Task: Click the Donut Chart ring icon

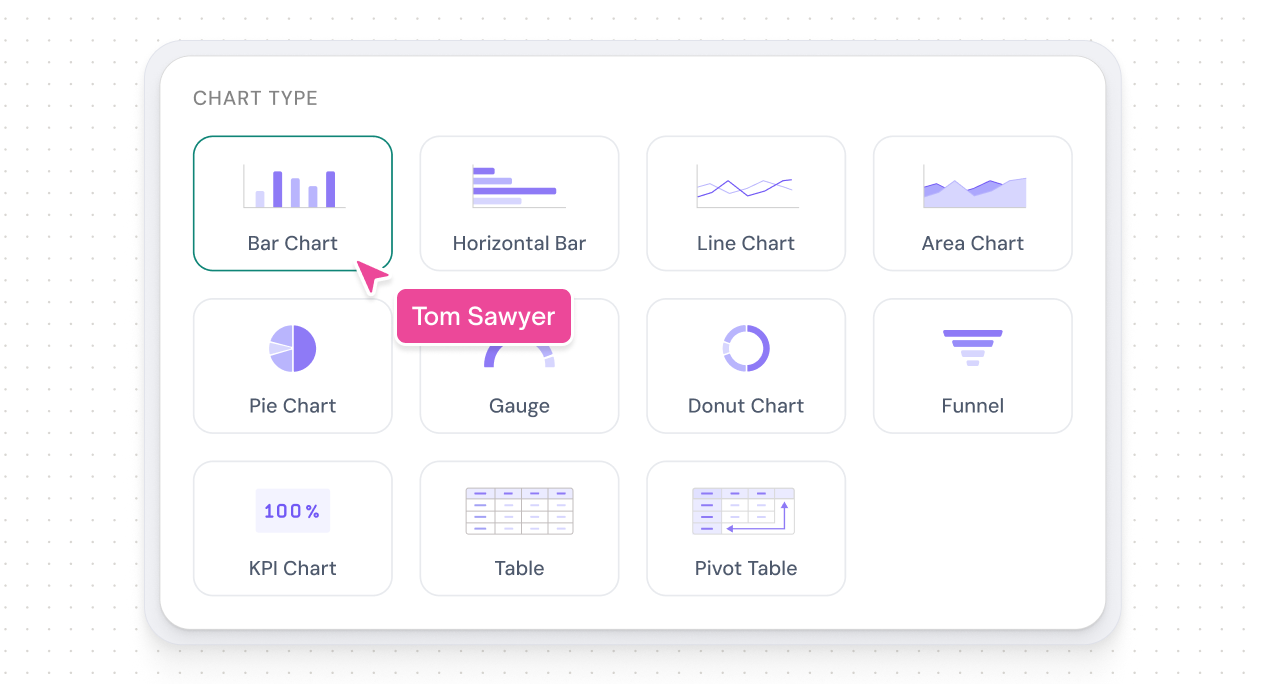Action: [x=746, y=349]
